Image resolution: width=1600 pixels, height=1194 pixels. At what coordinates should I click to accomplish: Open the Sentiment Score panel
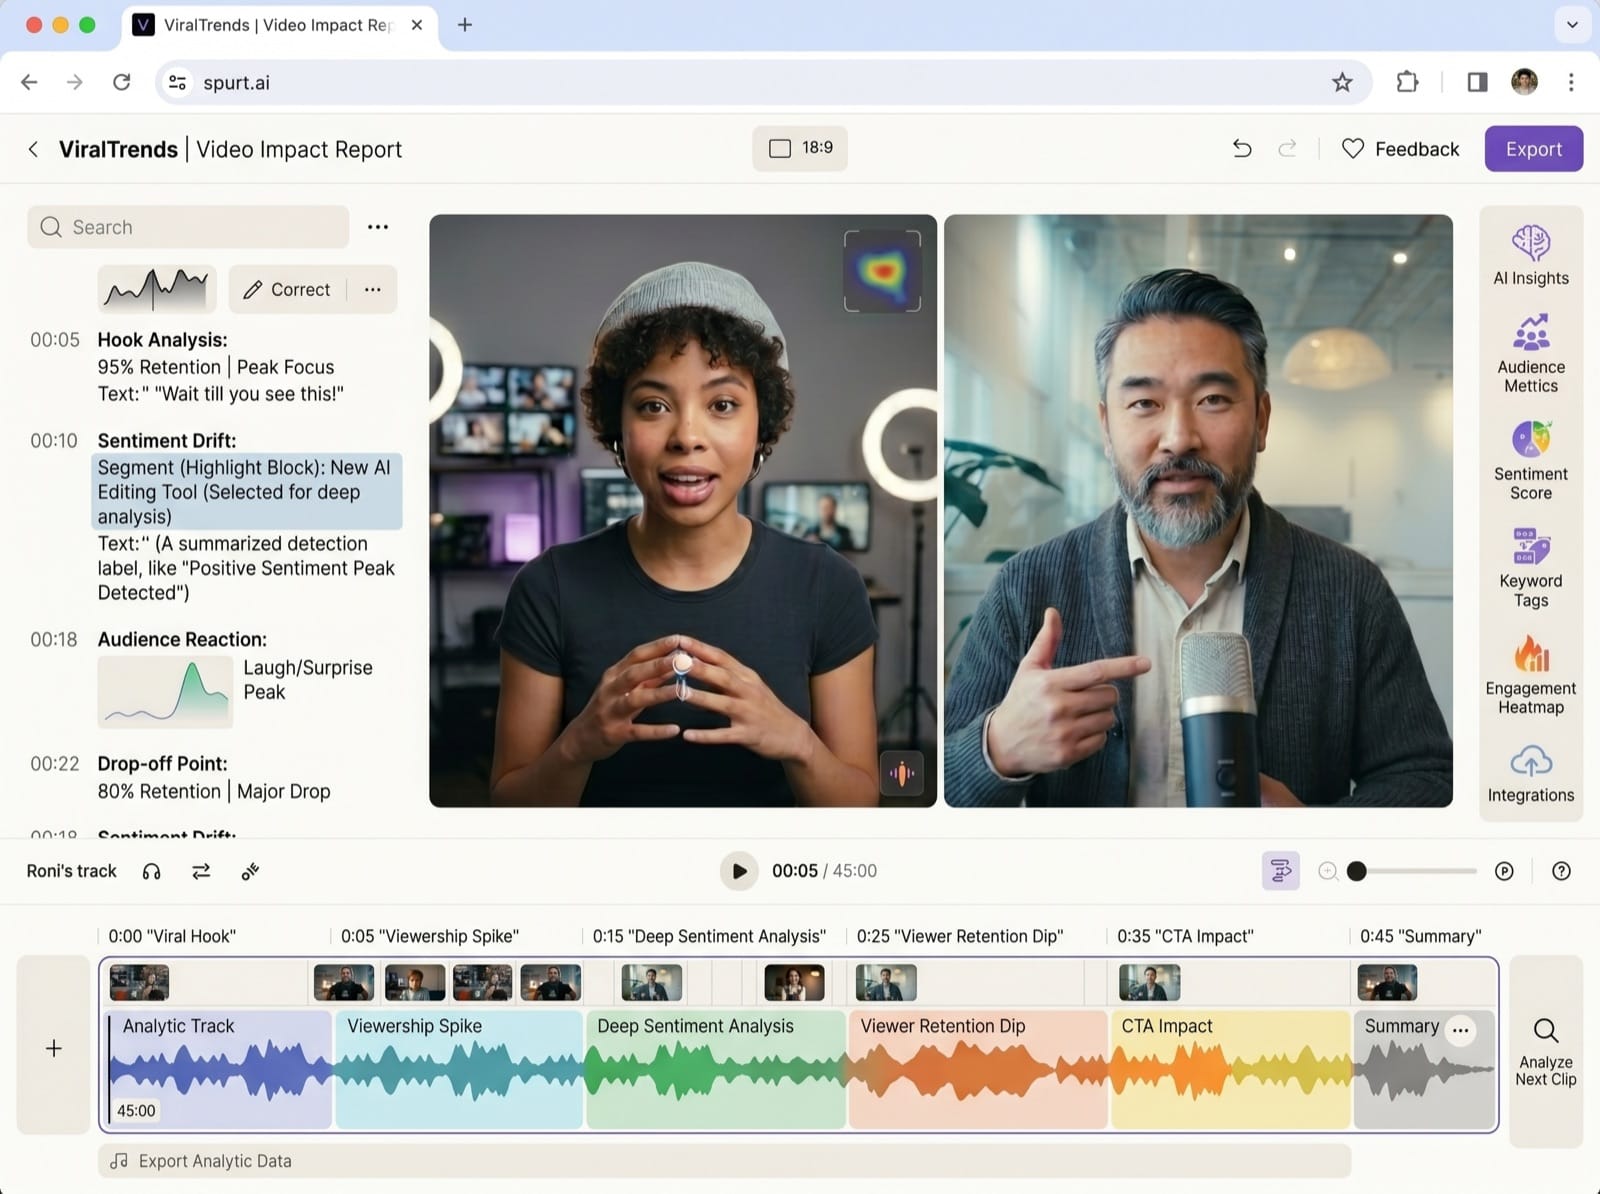click(x=1530, y=460)
